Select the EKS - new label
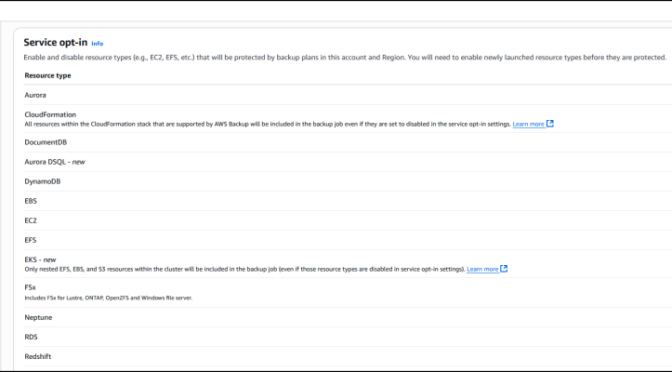 40,260
